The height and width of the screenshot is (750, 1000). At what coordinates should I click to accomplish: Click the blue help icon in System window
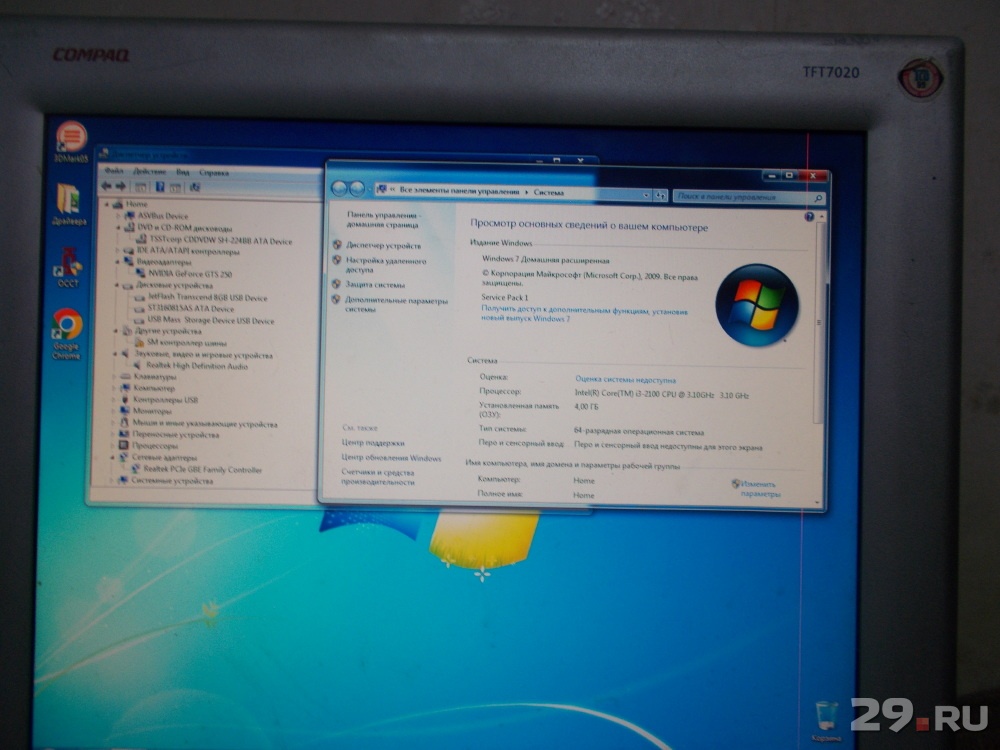(809, 216)
